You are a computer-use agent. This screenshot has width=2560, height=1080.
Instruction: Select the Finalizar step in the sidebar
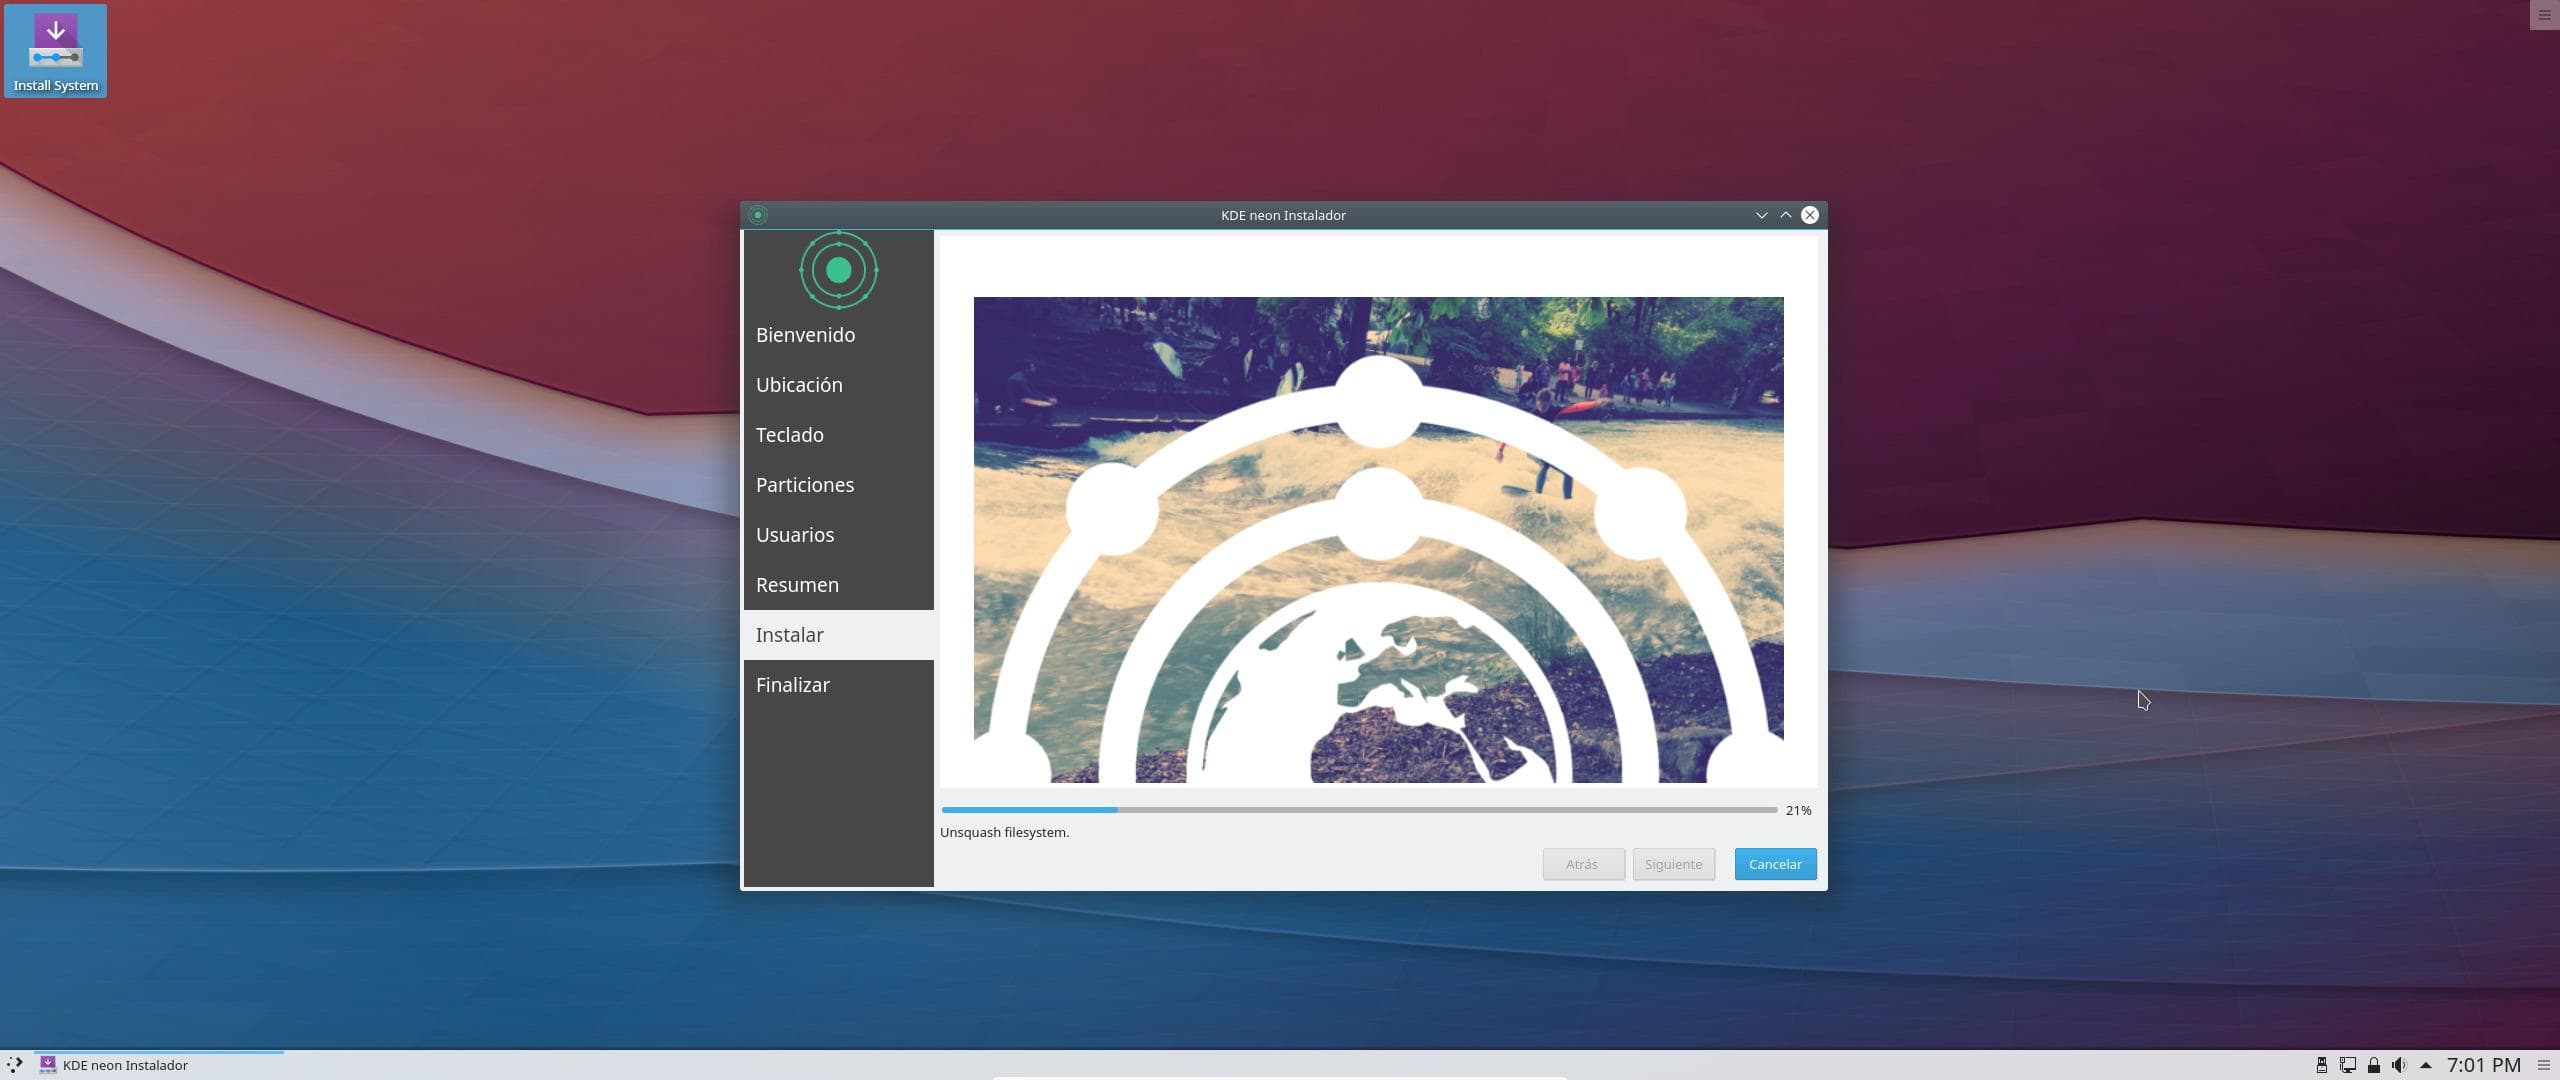point(792,685)
